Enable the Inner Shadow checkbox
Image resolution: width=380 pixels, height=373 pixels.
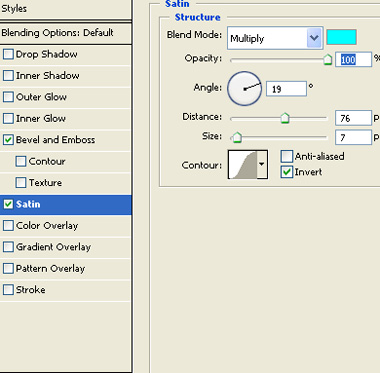point(8,76)
